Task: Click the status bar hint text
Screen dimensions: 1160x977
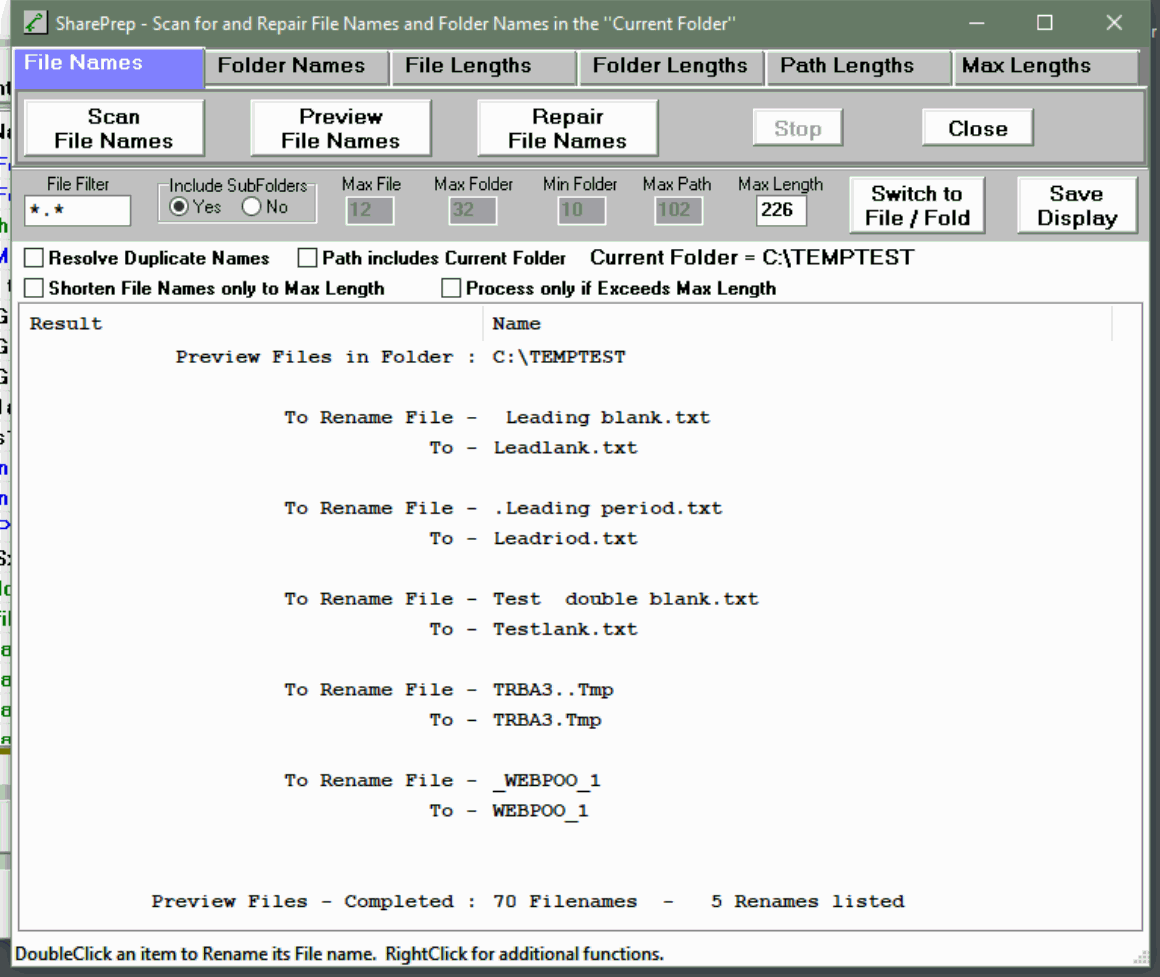Action: coord(340,954)
